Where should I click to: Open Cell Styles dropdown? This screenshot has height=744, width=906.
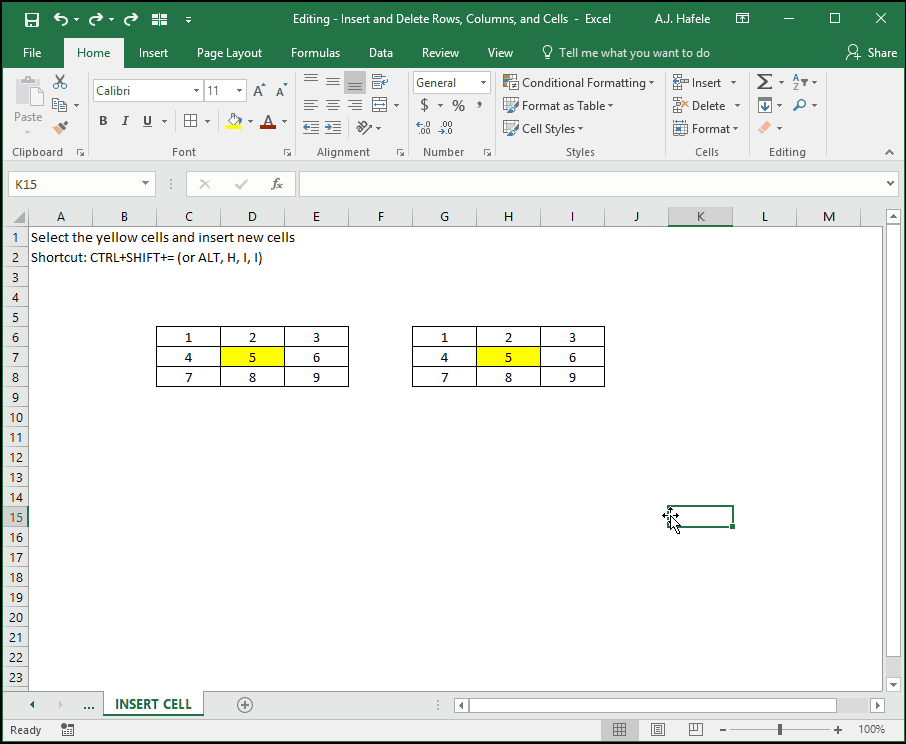click(543, 128)
